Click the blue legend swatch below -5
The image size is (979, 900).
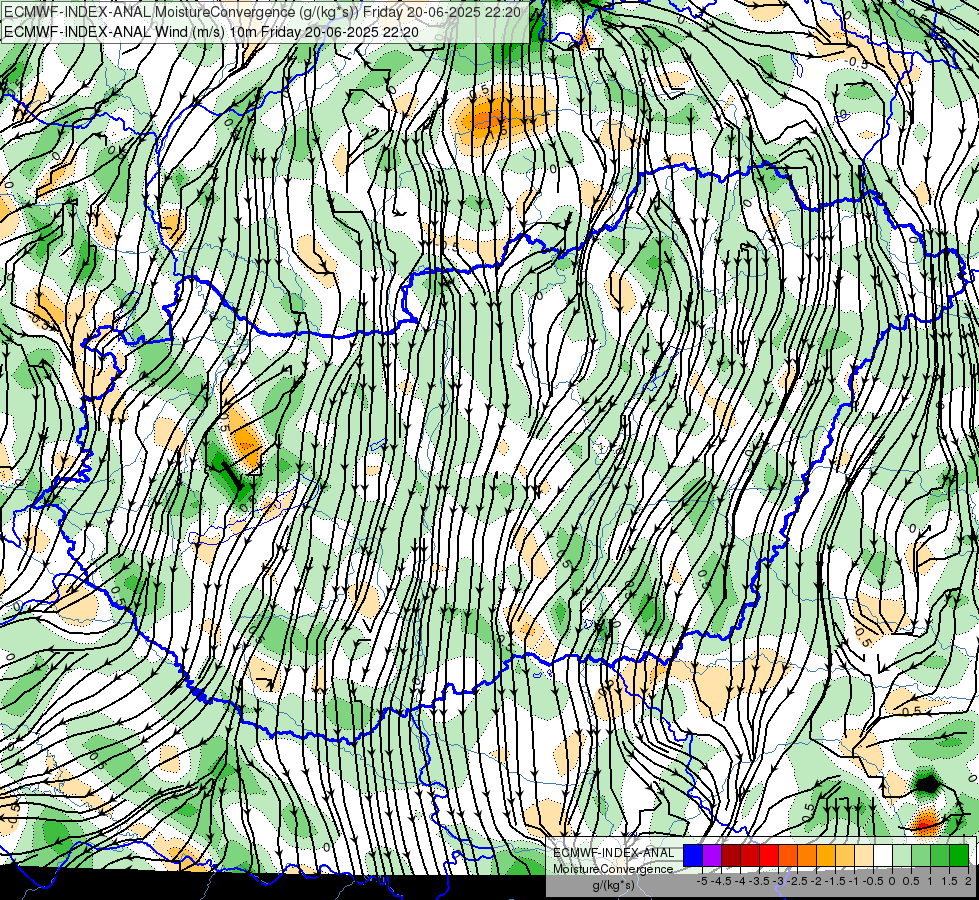693,856
